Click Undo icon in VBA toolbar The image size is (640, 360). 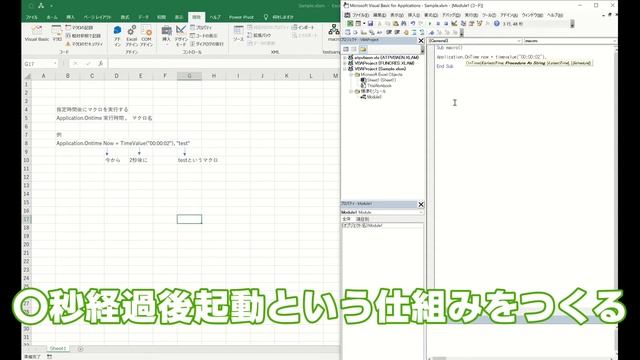(413, 24)
